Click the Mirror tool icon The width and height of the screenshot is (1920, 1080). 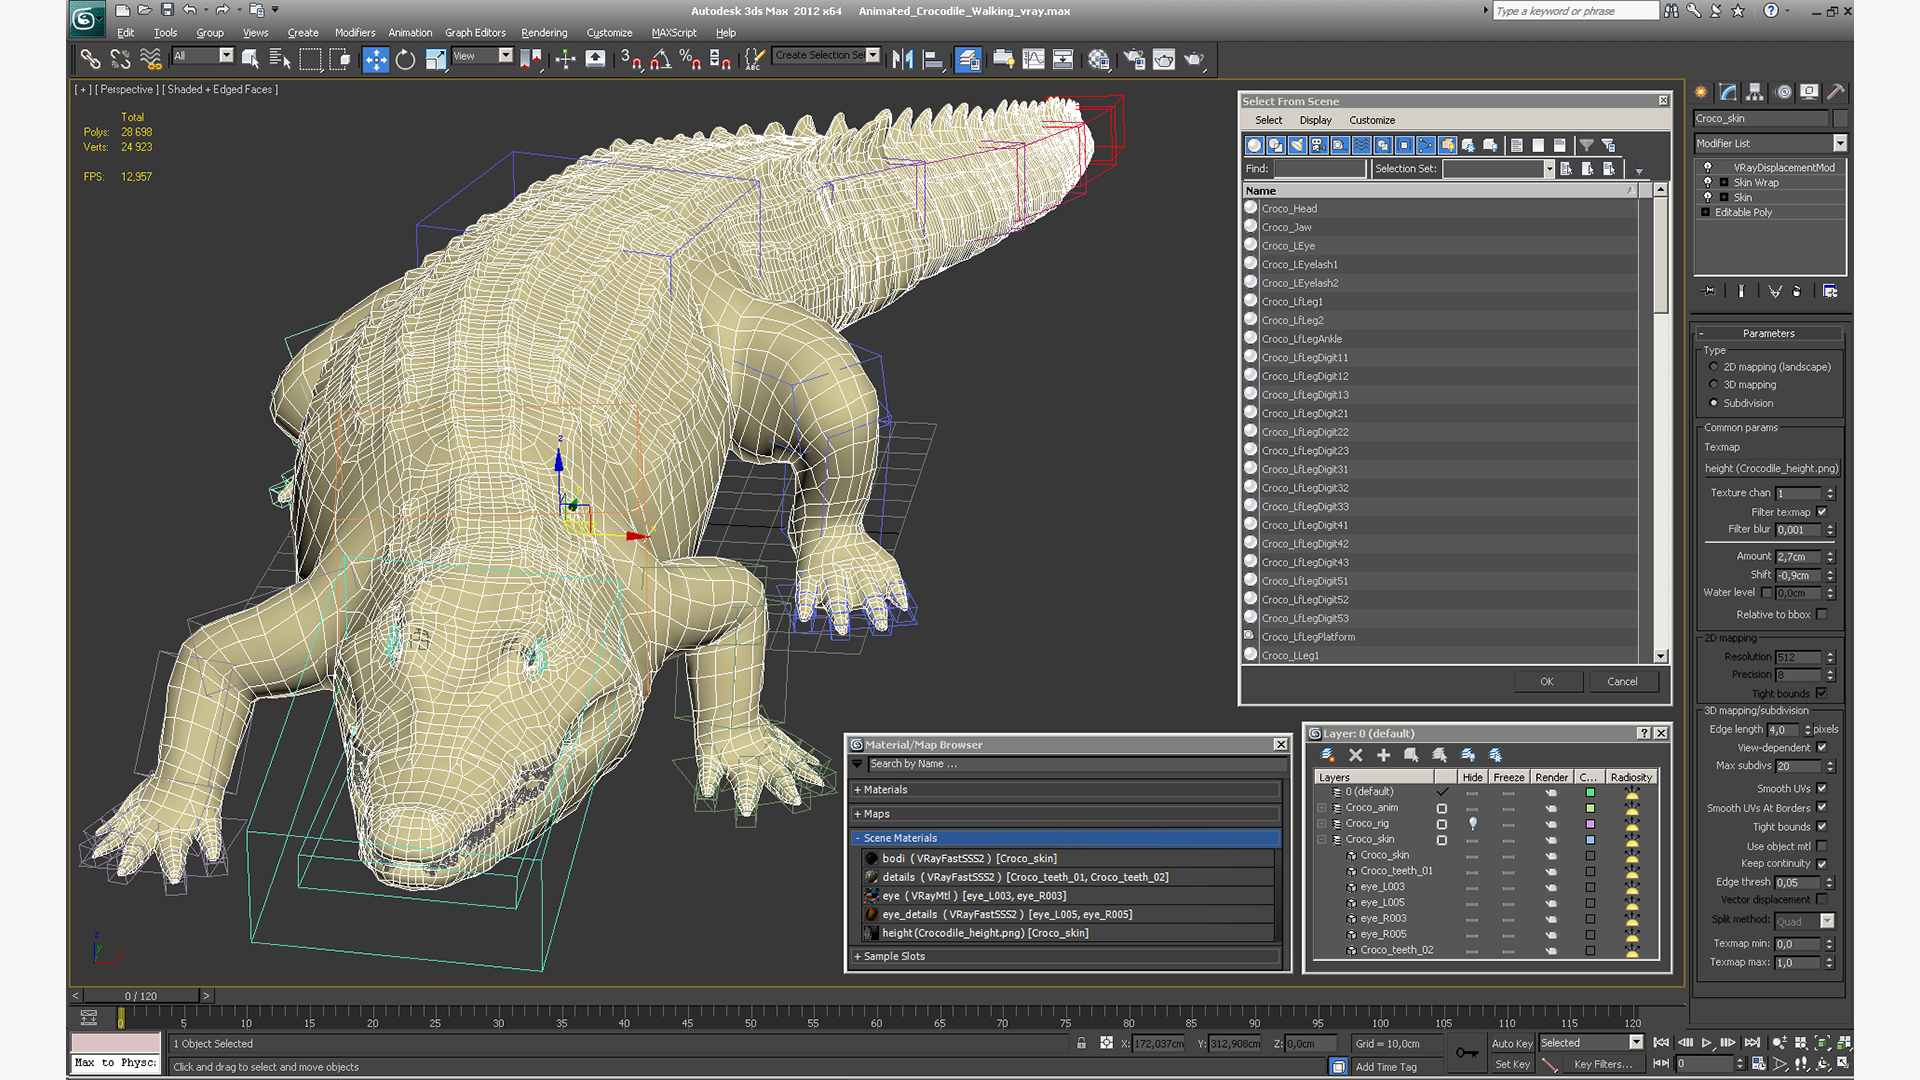pyautogui.click(x=902, y=60)
